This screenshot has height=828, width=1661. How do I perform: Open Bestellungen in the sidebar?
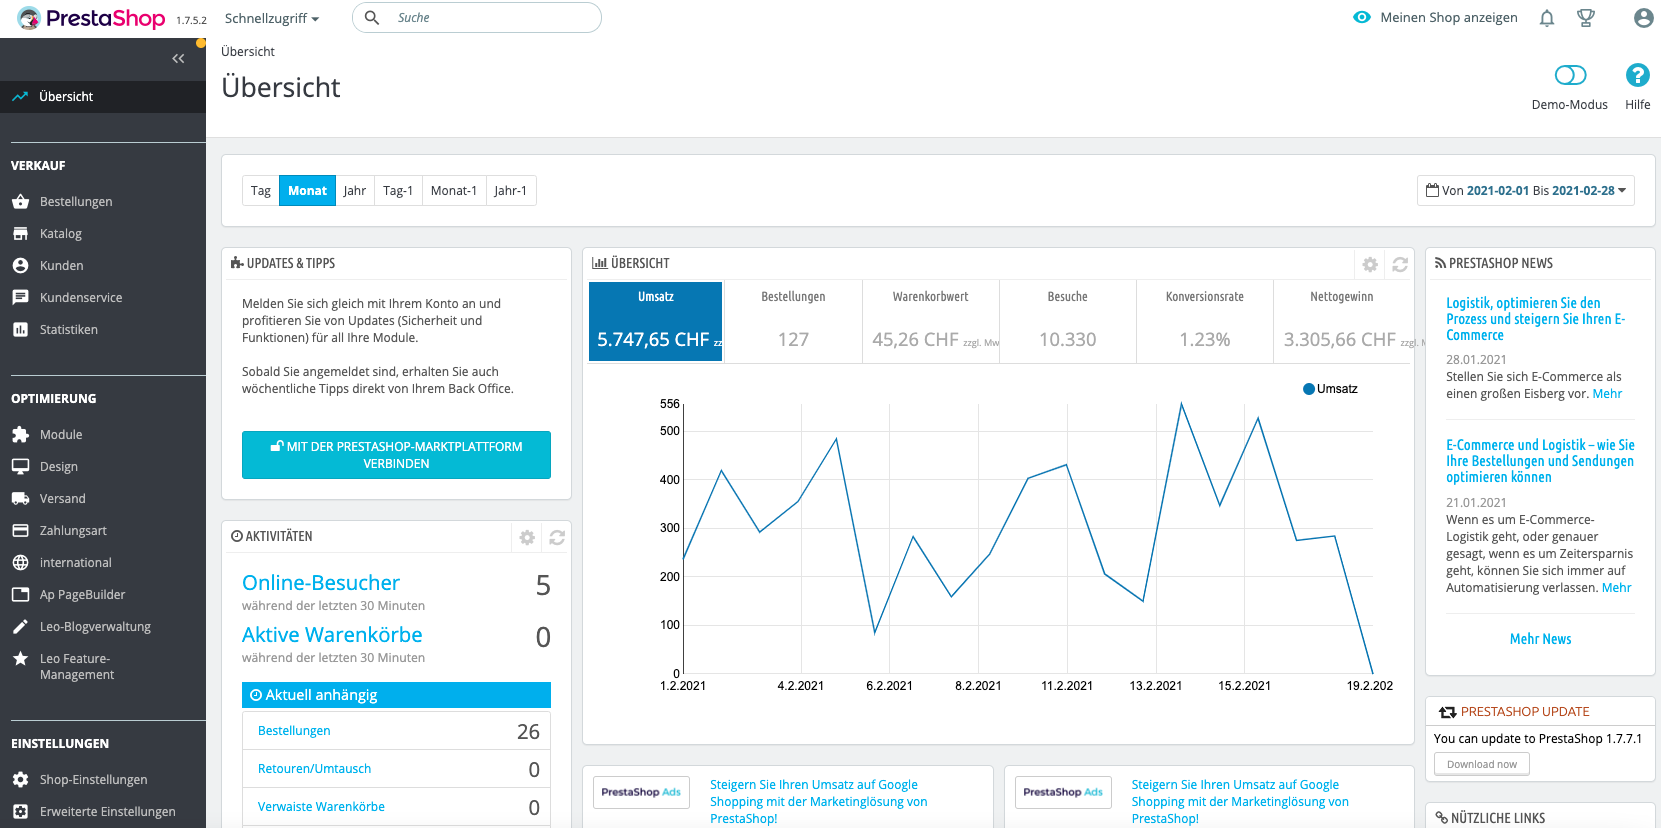[x=76, y=202]
